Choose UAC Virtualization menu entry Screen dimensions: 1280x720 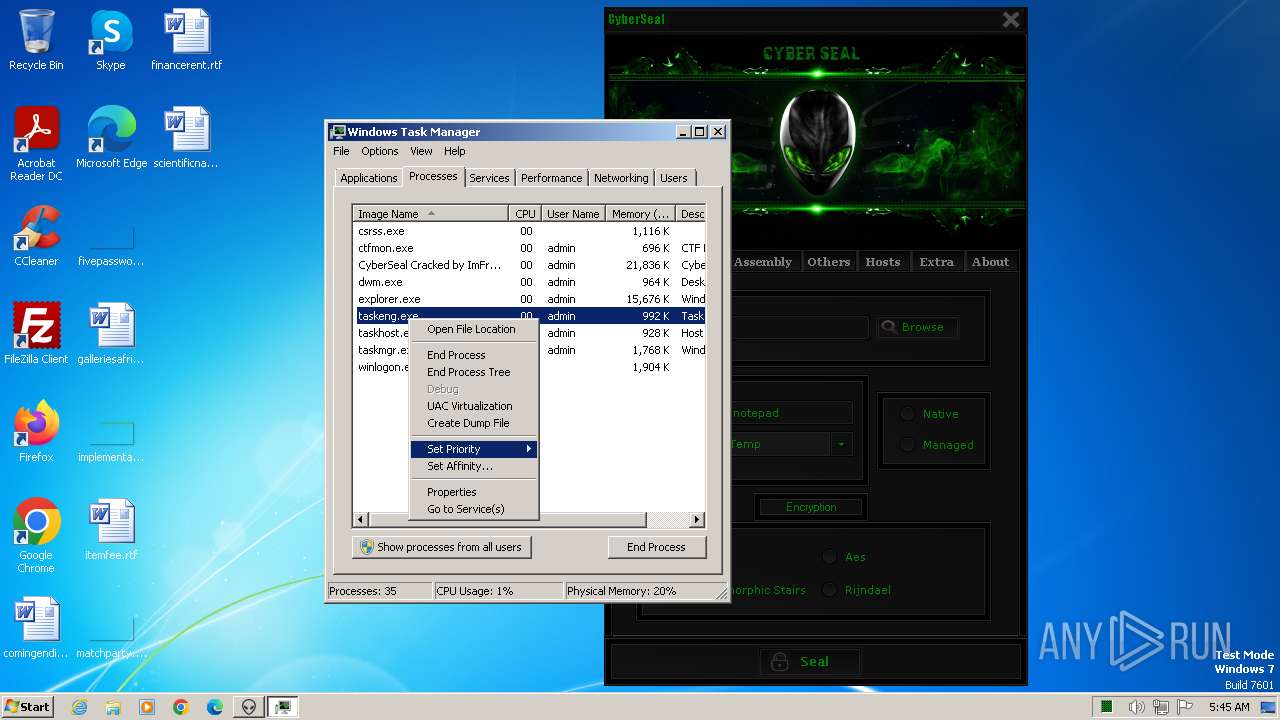[x=474, y=406]
